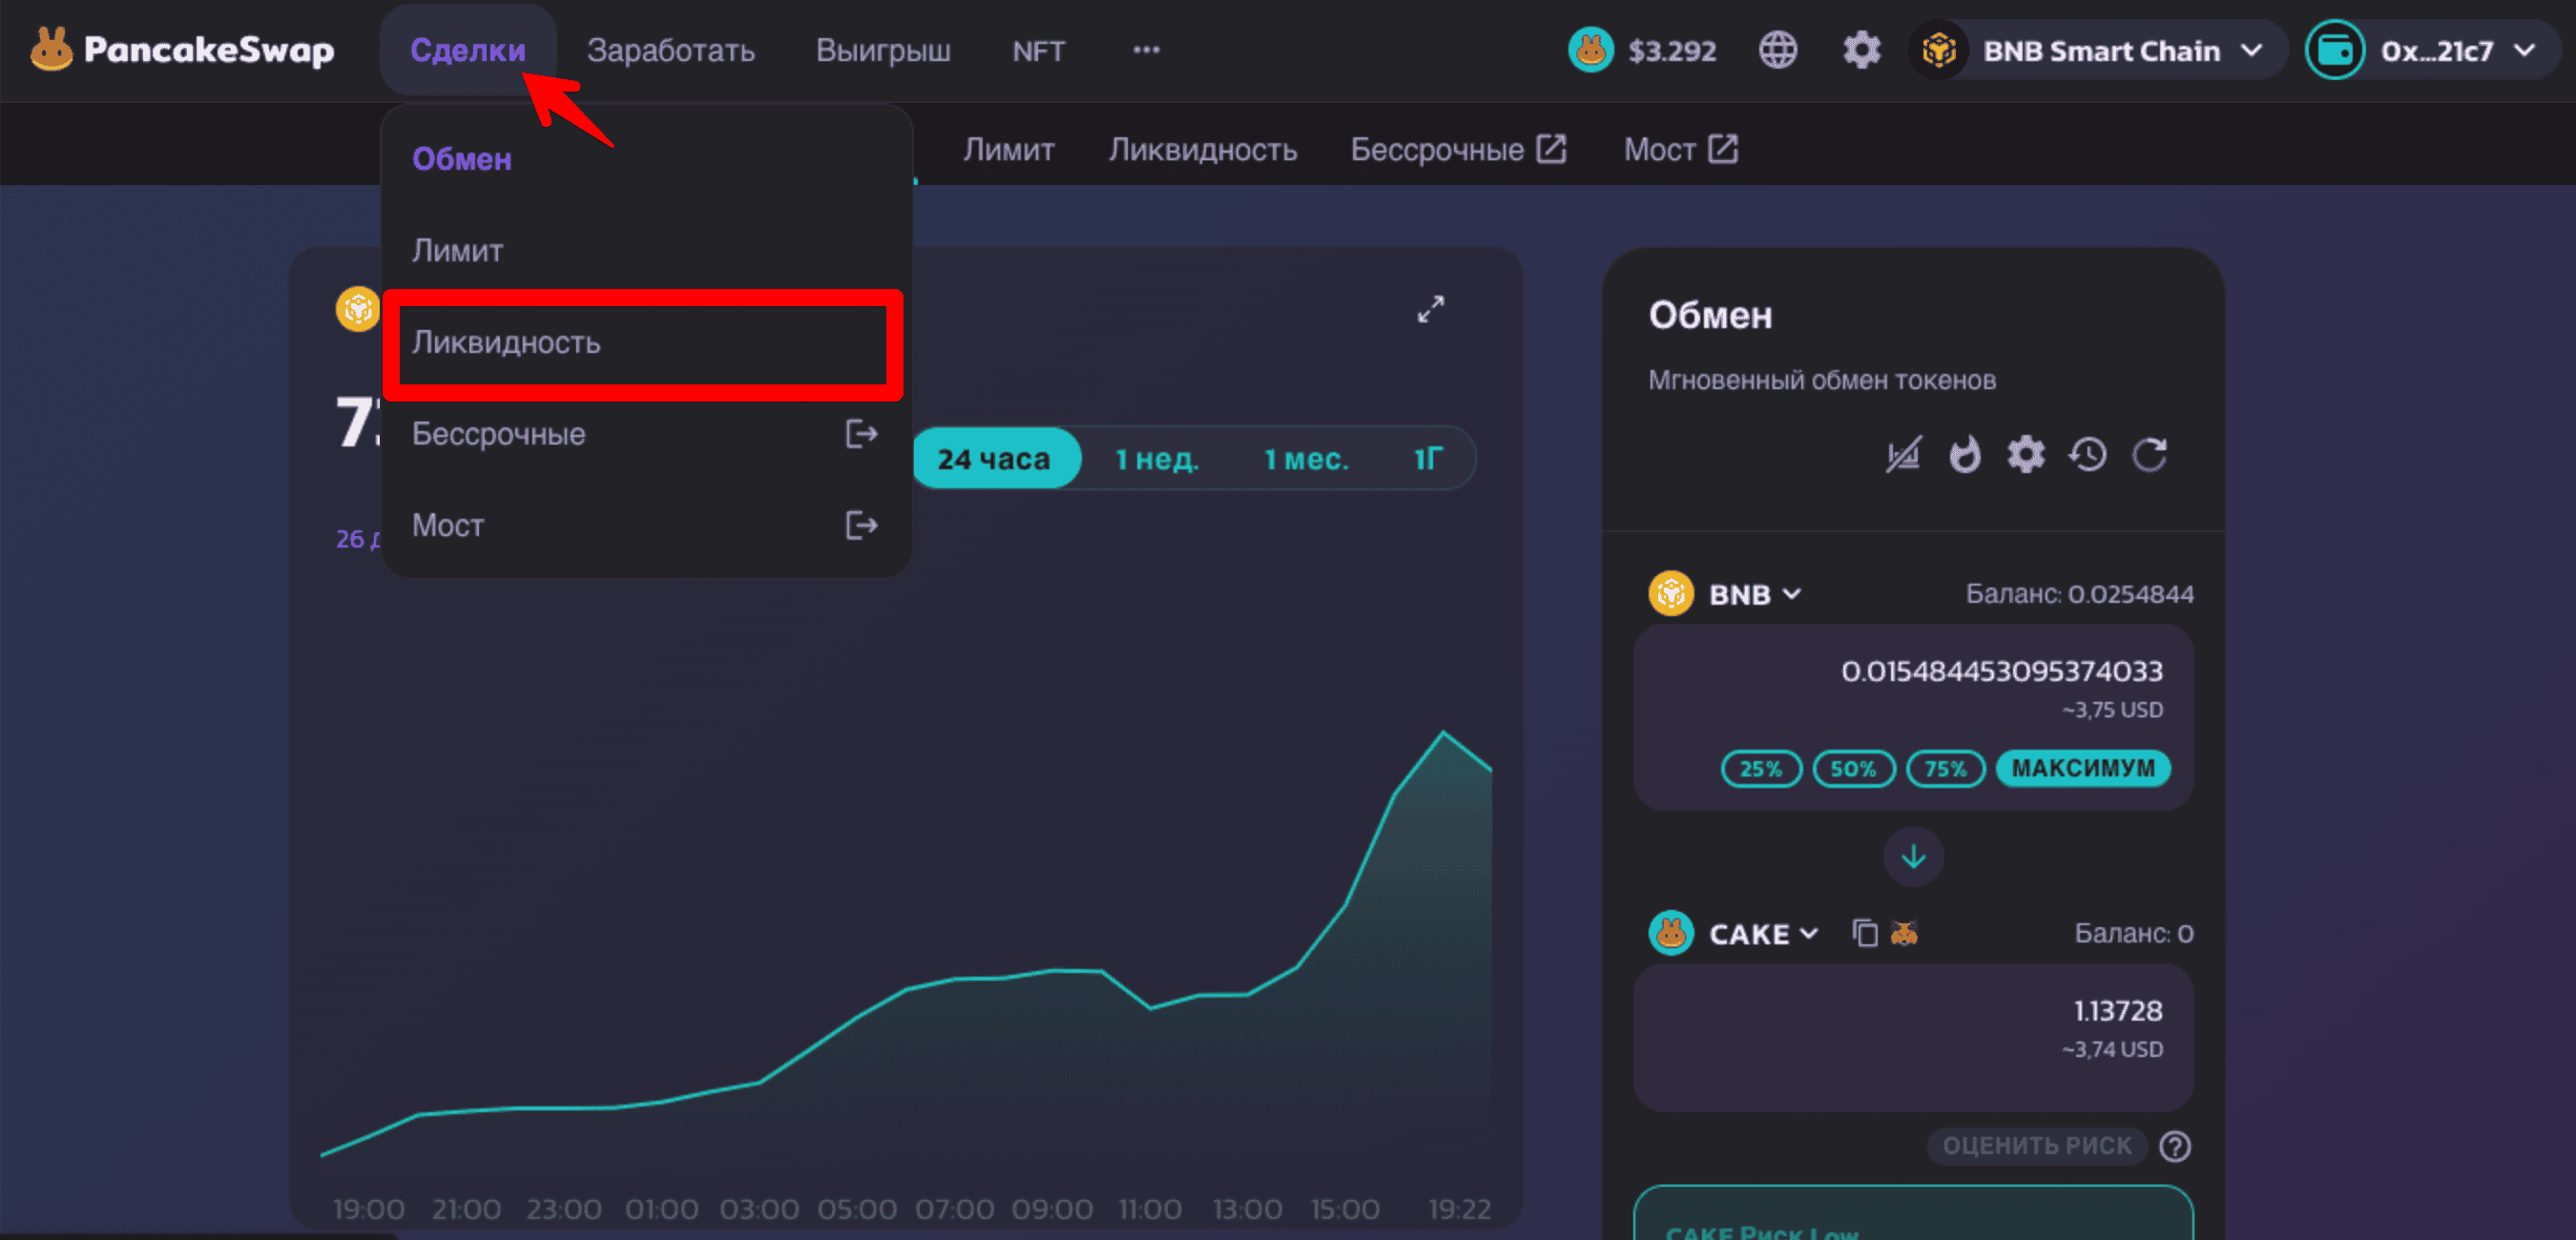The width and height of the screenshot is (2576, 1240).
Task: Open the Сделки menu
Action: 467,50
